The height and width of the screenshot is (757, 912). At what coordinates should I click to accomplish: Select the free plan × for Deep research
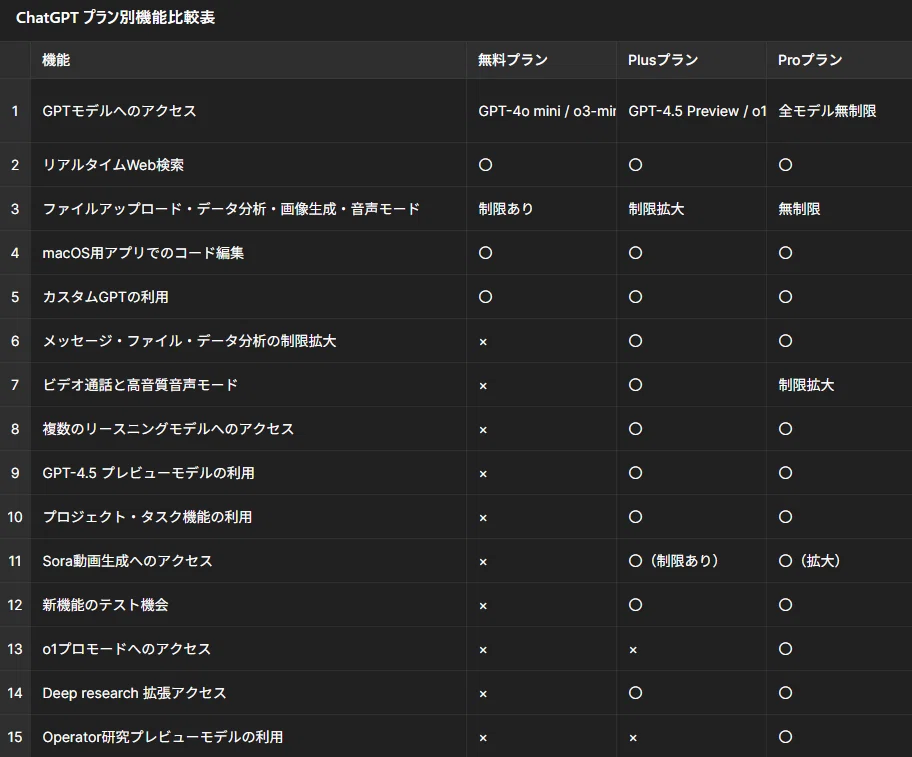pyautogui.click(x=483, y=694)
